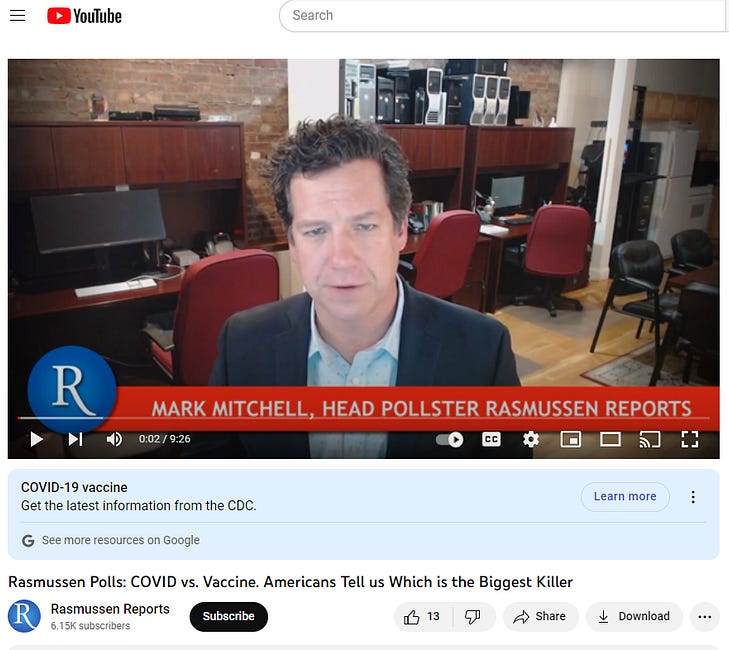Screen dimensions: 729x650
Task: Share the video
Action: pyautogui.click(x=540, y=617)
